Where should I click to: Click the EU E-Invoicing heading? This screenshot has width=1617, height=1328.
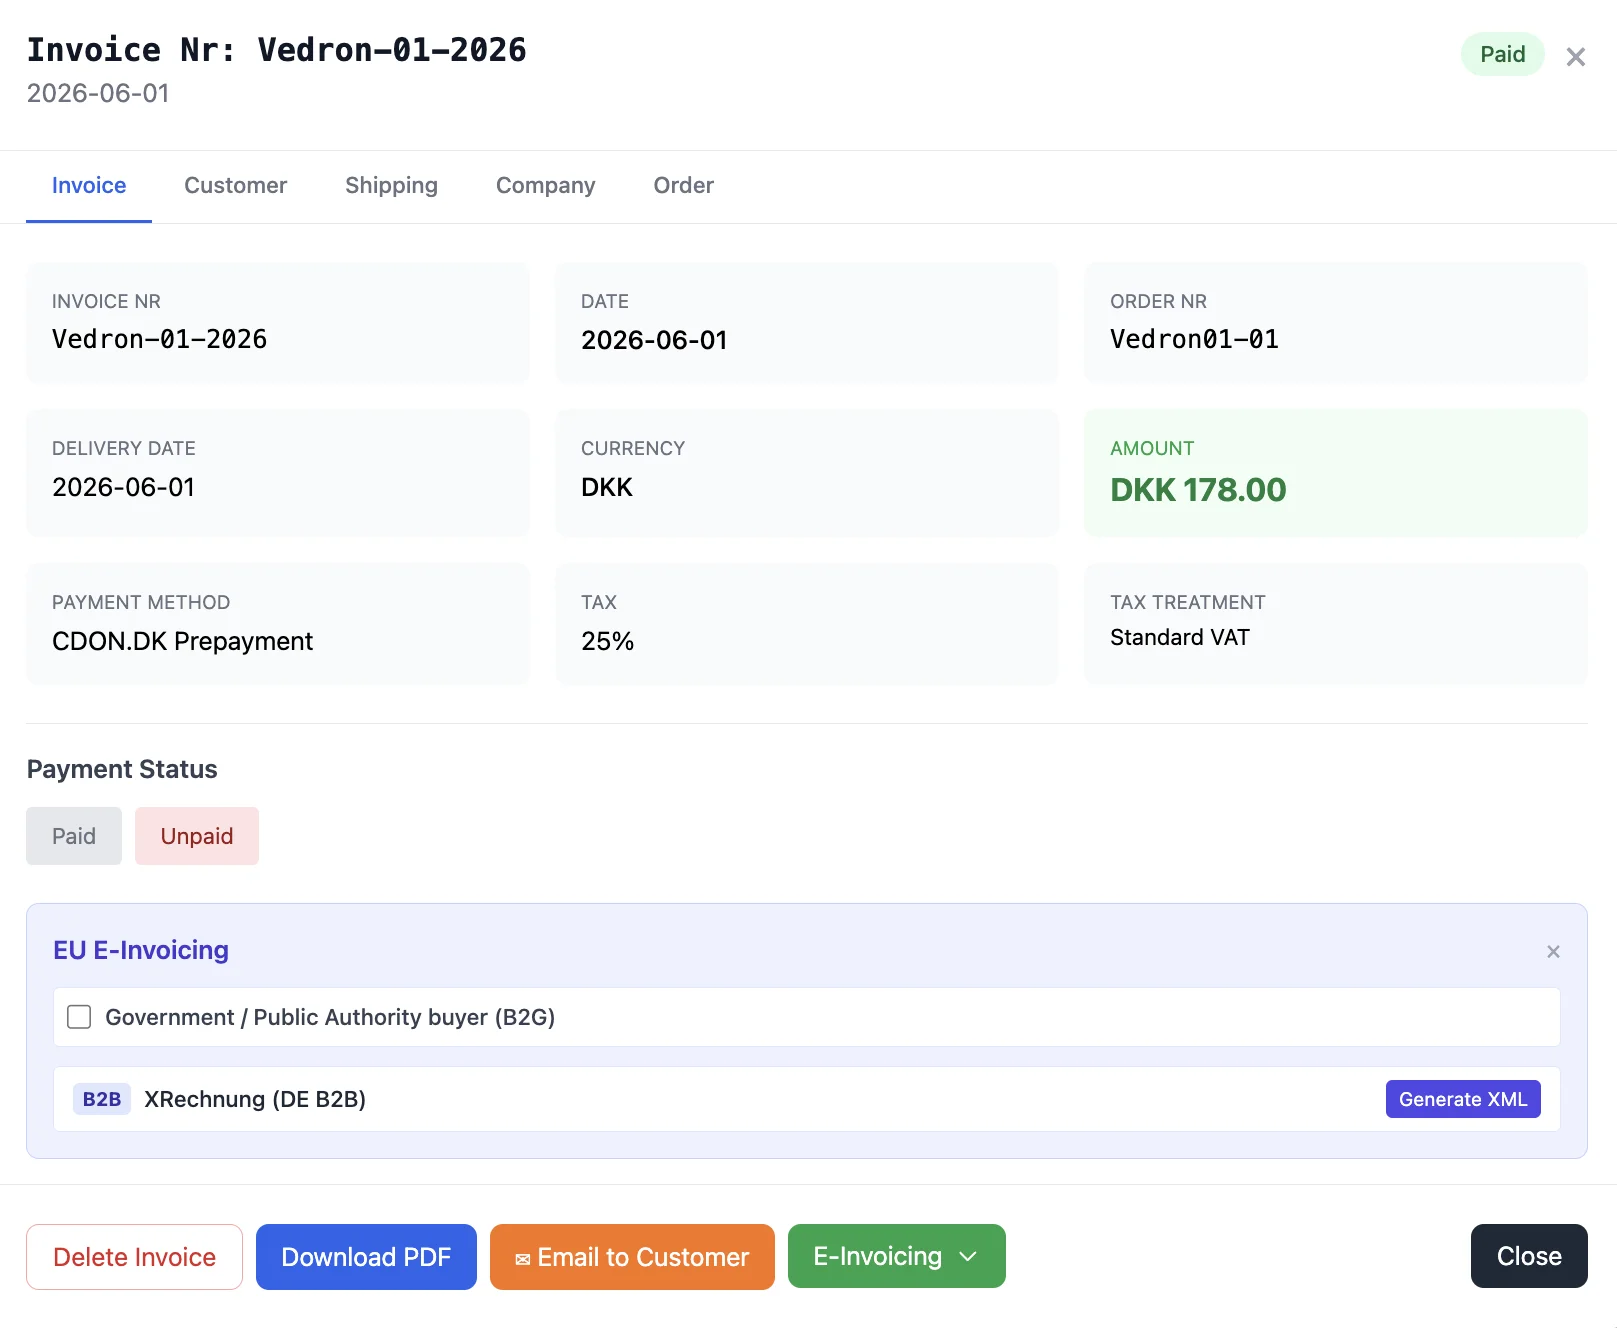141,950
